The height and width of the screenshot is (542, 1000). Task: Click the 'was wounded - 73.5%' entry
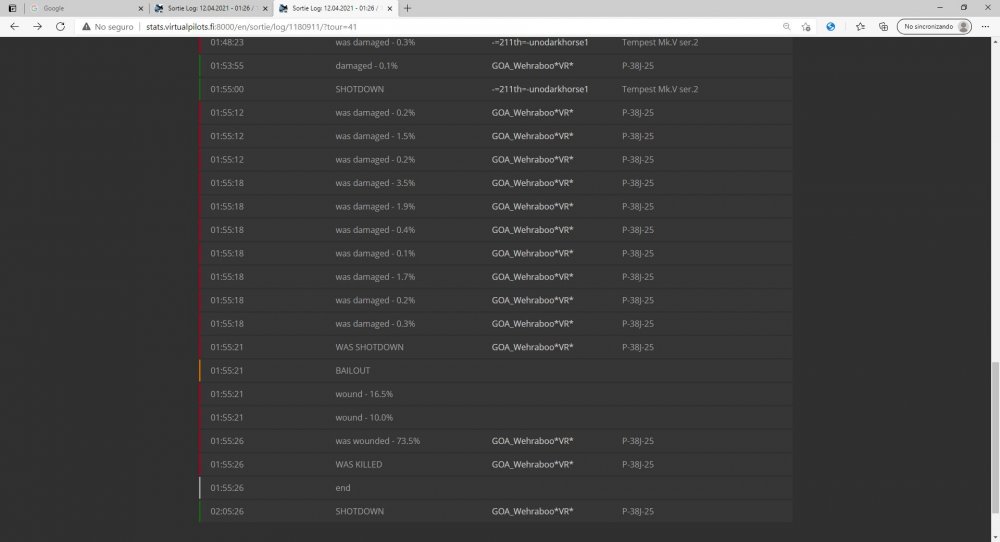point(378,441)
